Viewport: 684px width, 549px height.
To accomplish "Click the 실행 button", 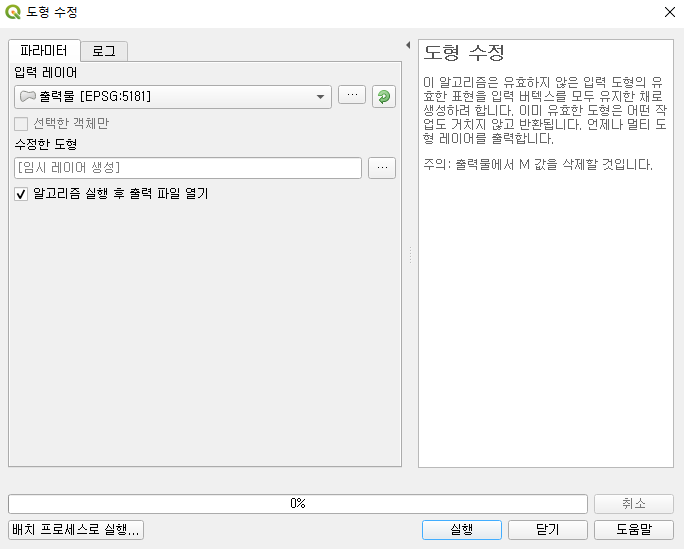I will click(462, 529).
